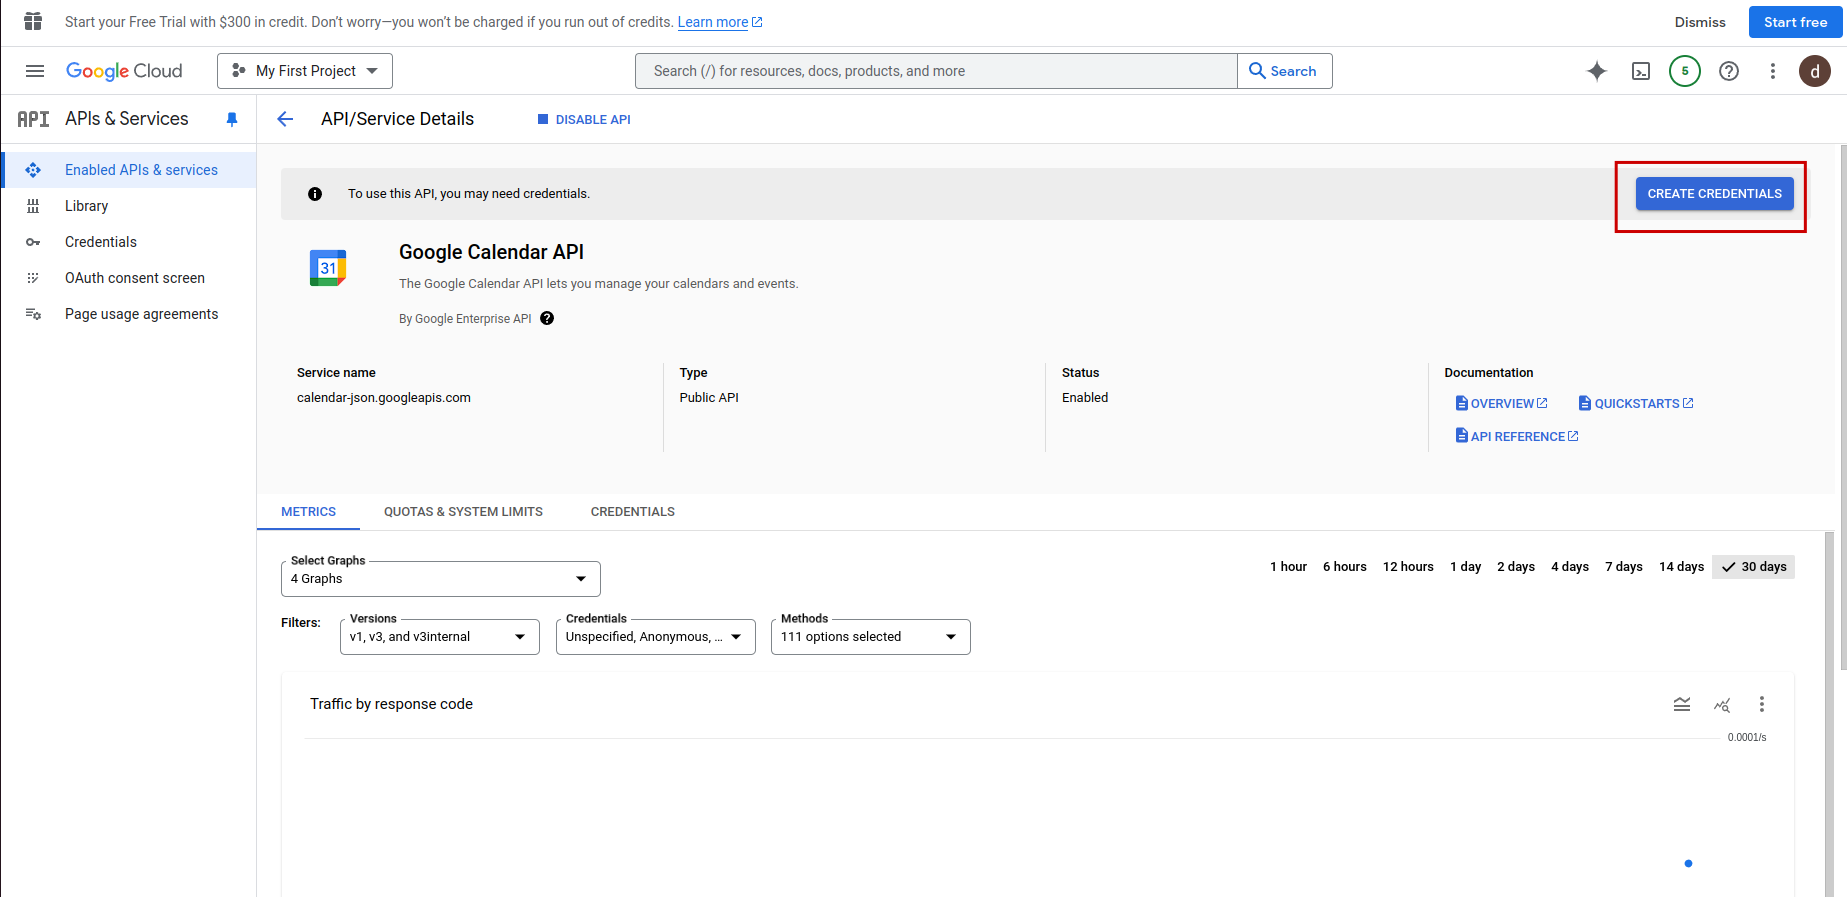Open the Methods filter dropdown
This screenshot has width=1847, height=897.
tap(870, 637)
